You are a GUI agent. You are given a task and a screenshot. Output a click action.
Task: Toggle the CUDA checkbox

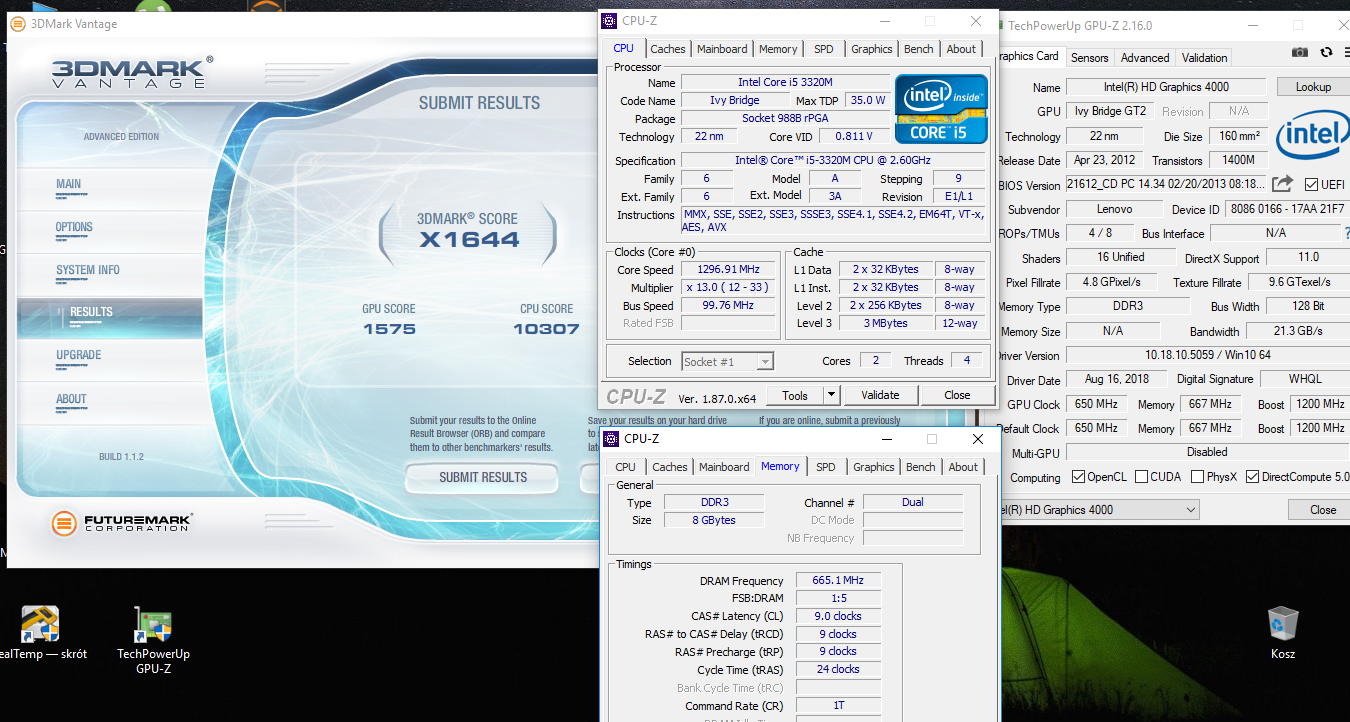point(1141,477)
